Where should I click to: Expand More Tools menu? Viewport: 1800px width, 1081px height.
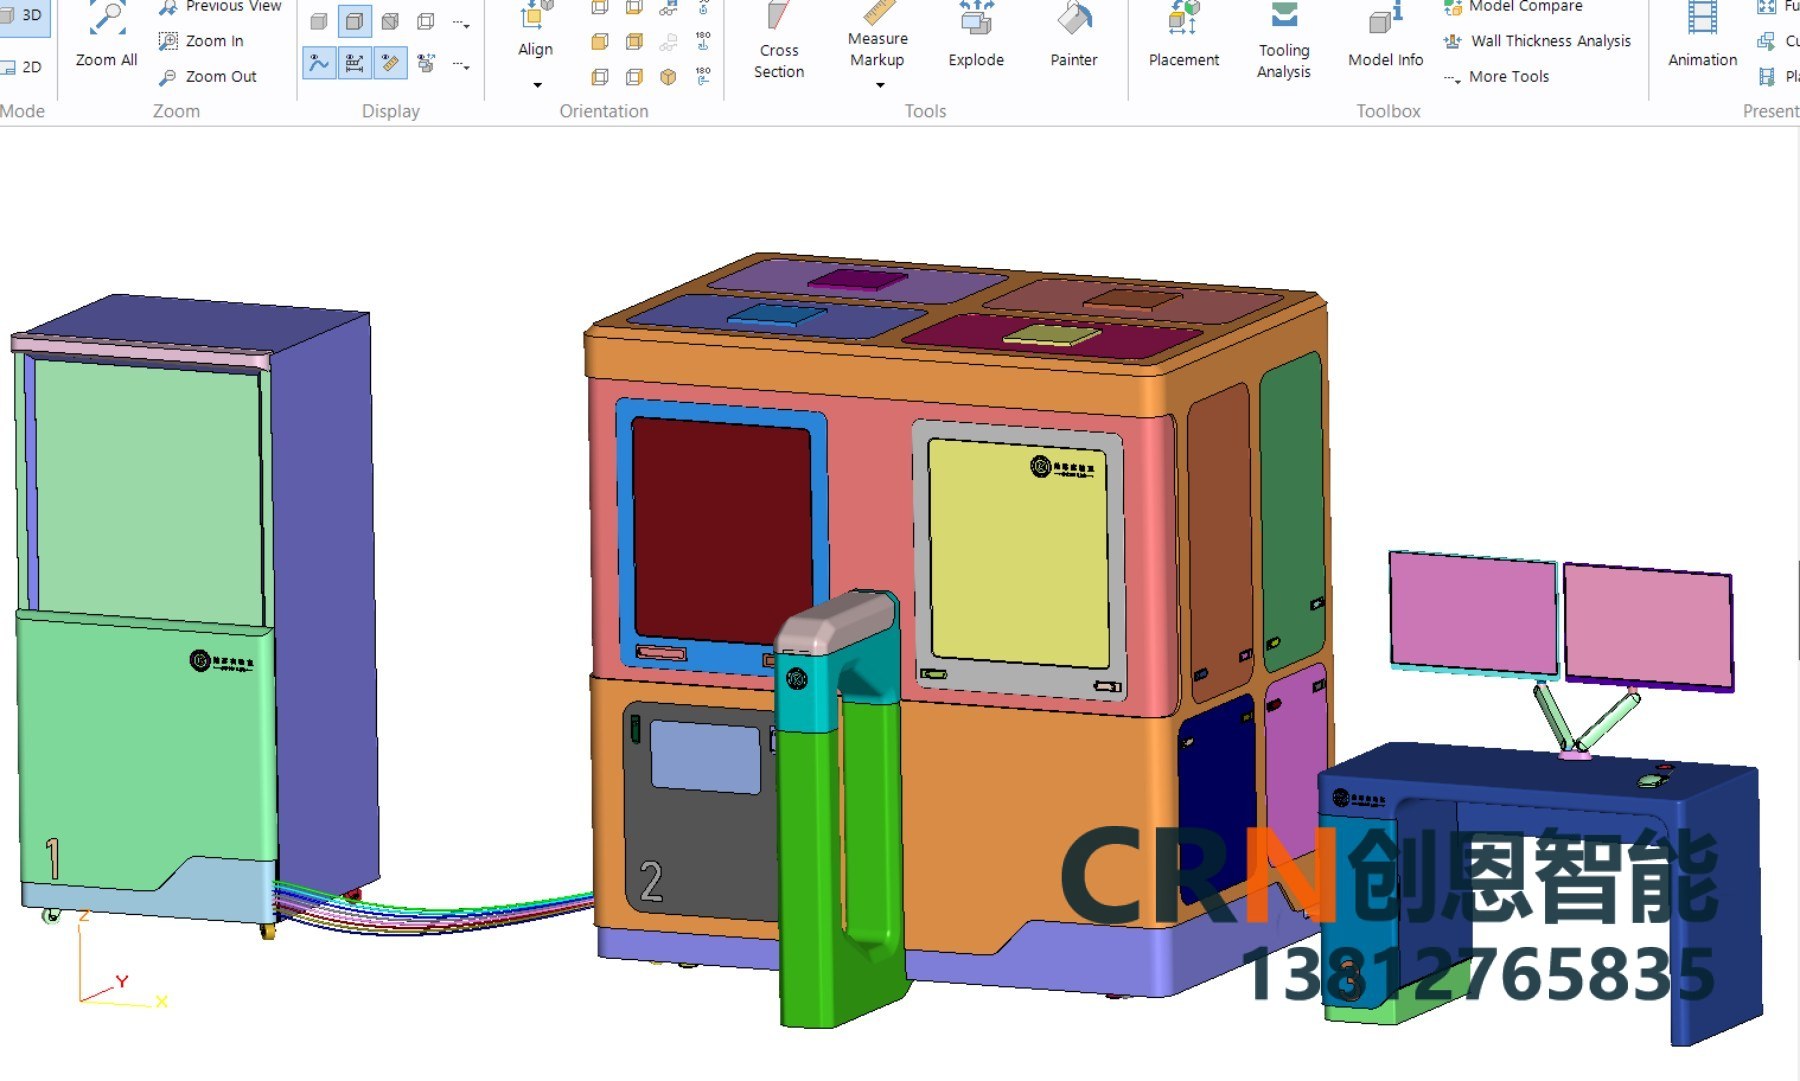1496,77
